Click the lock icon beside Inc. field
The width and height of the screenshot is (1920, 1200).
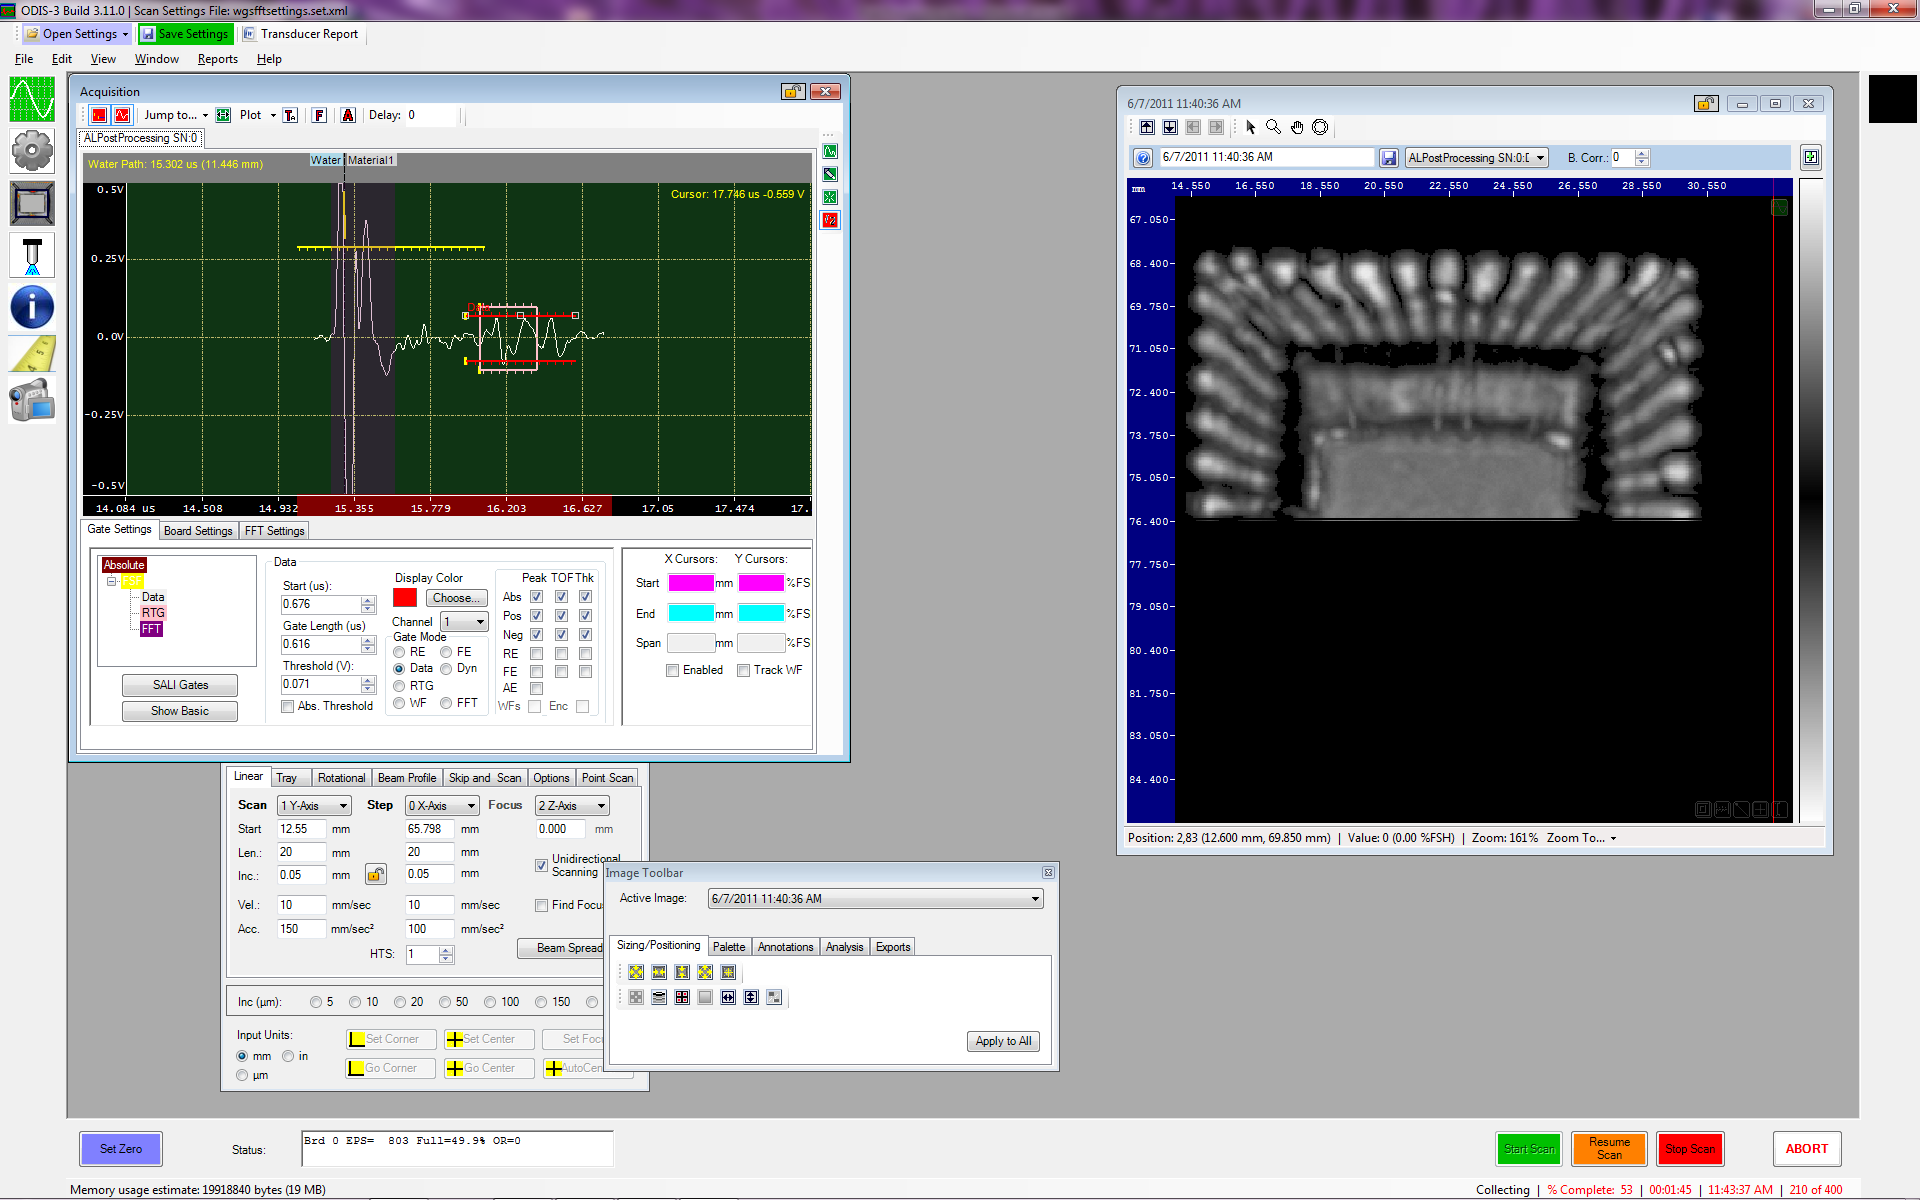click(376, 875)
